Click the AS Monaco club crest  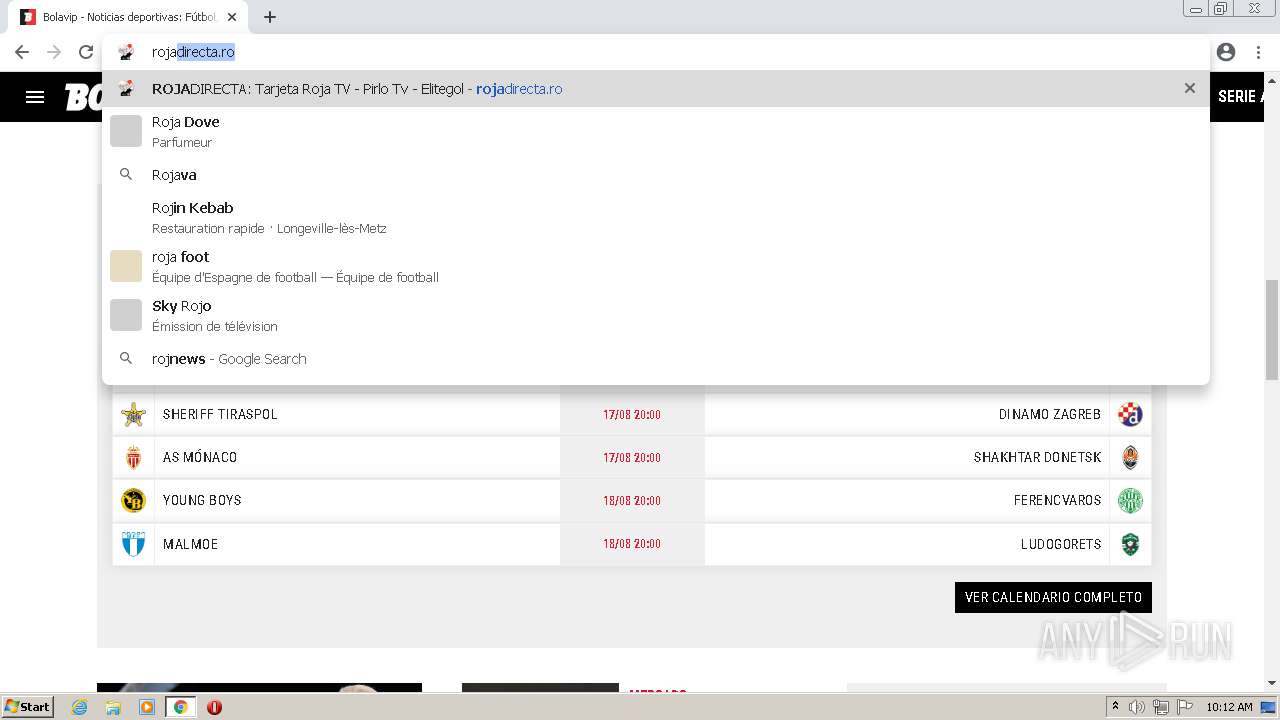click(x=133, y=457)
